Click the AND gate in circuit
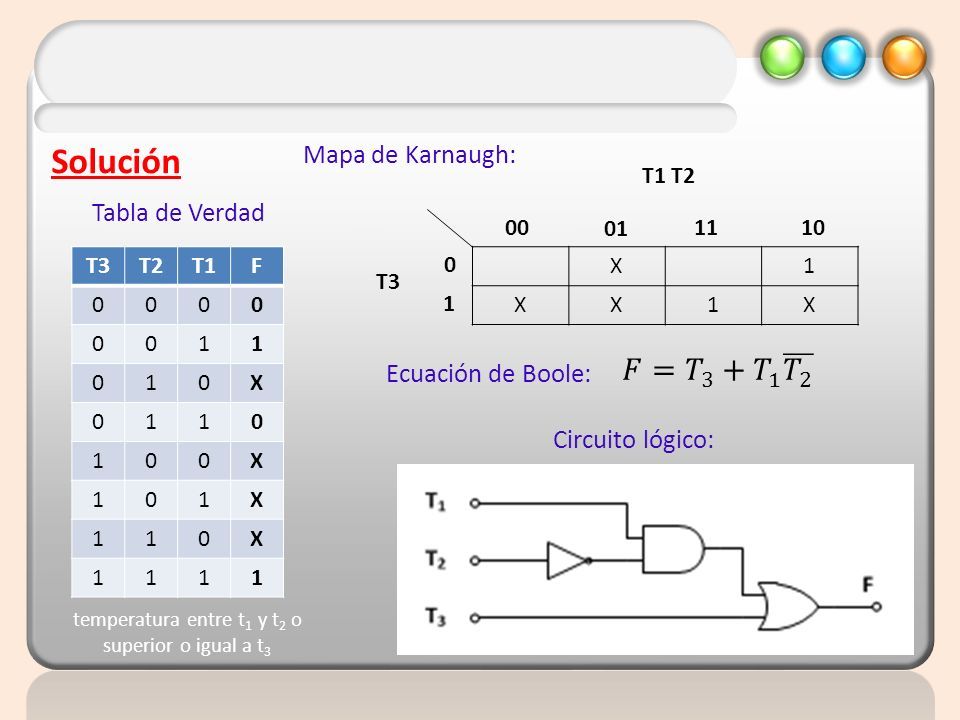This screenshot has height=720, width=960. (673, 549)
